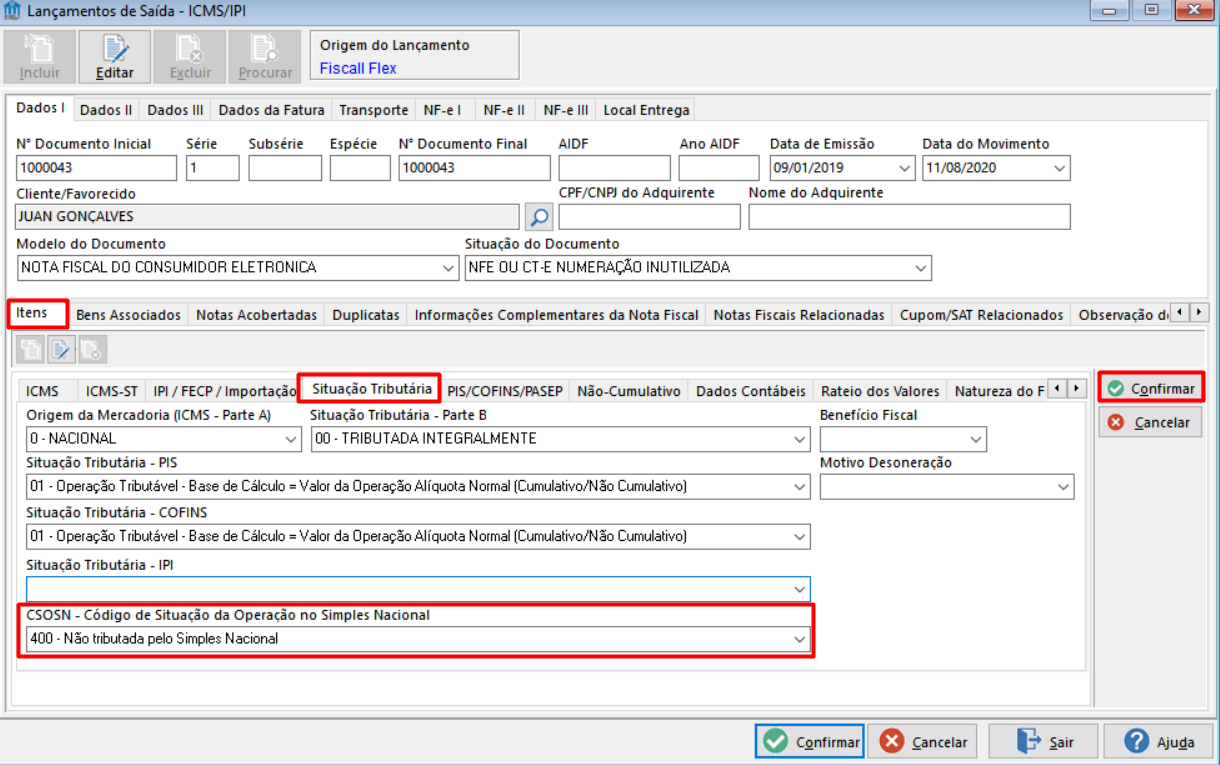Click the Nº Documento Inicial field
The image size is (1220, 765).
97,168
